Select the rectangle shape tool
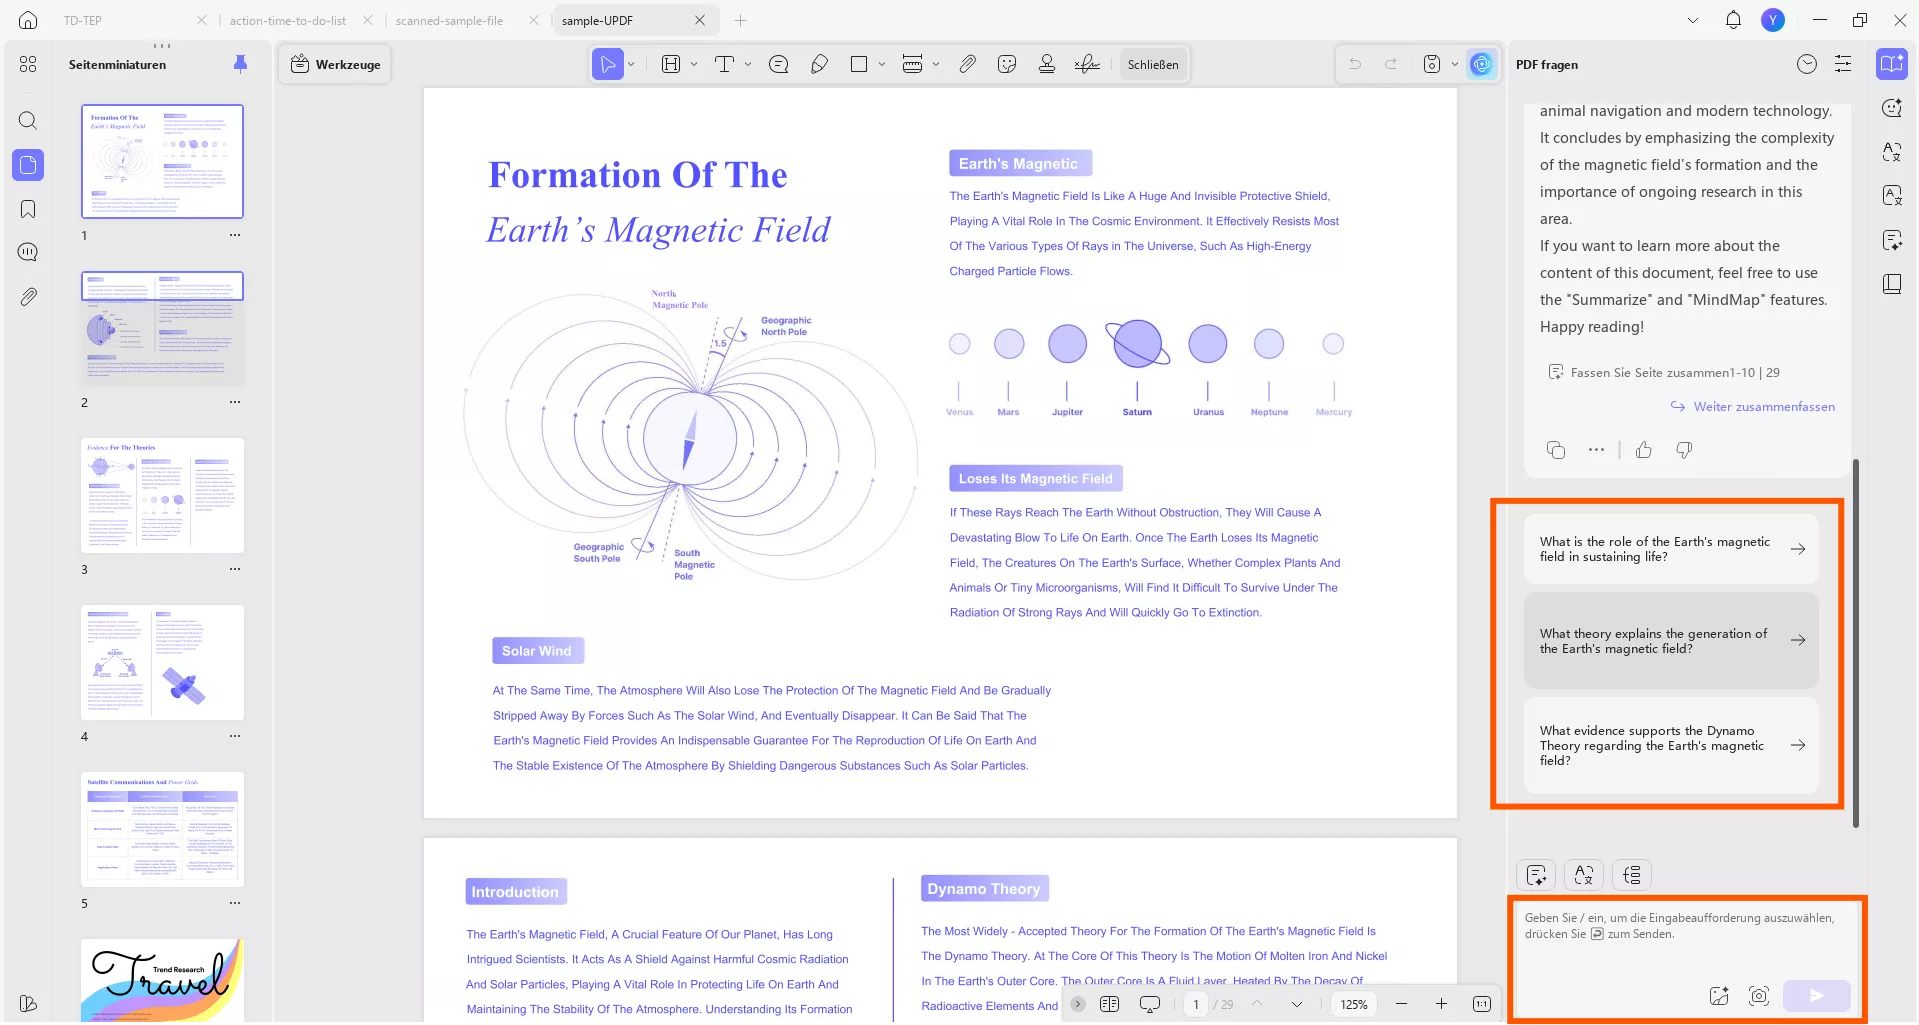 pos(859,64)
